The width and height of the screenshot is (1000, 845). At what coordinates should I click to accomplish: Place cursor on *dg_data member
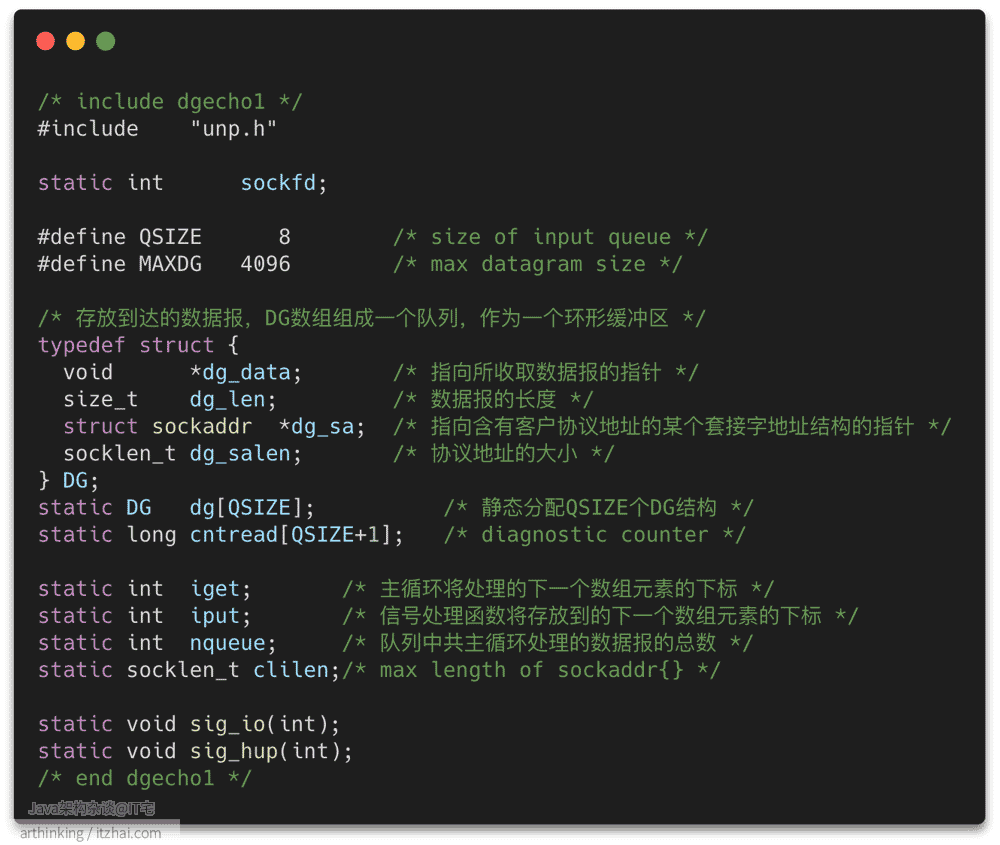click(240, 372)
